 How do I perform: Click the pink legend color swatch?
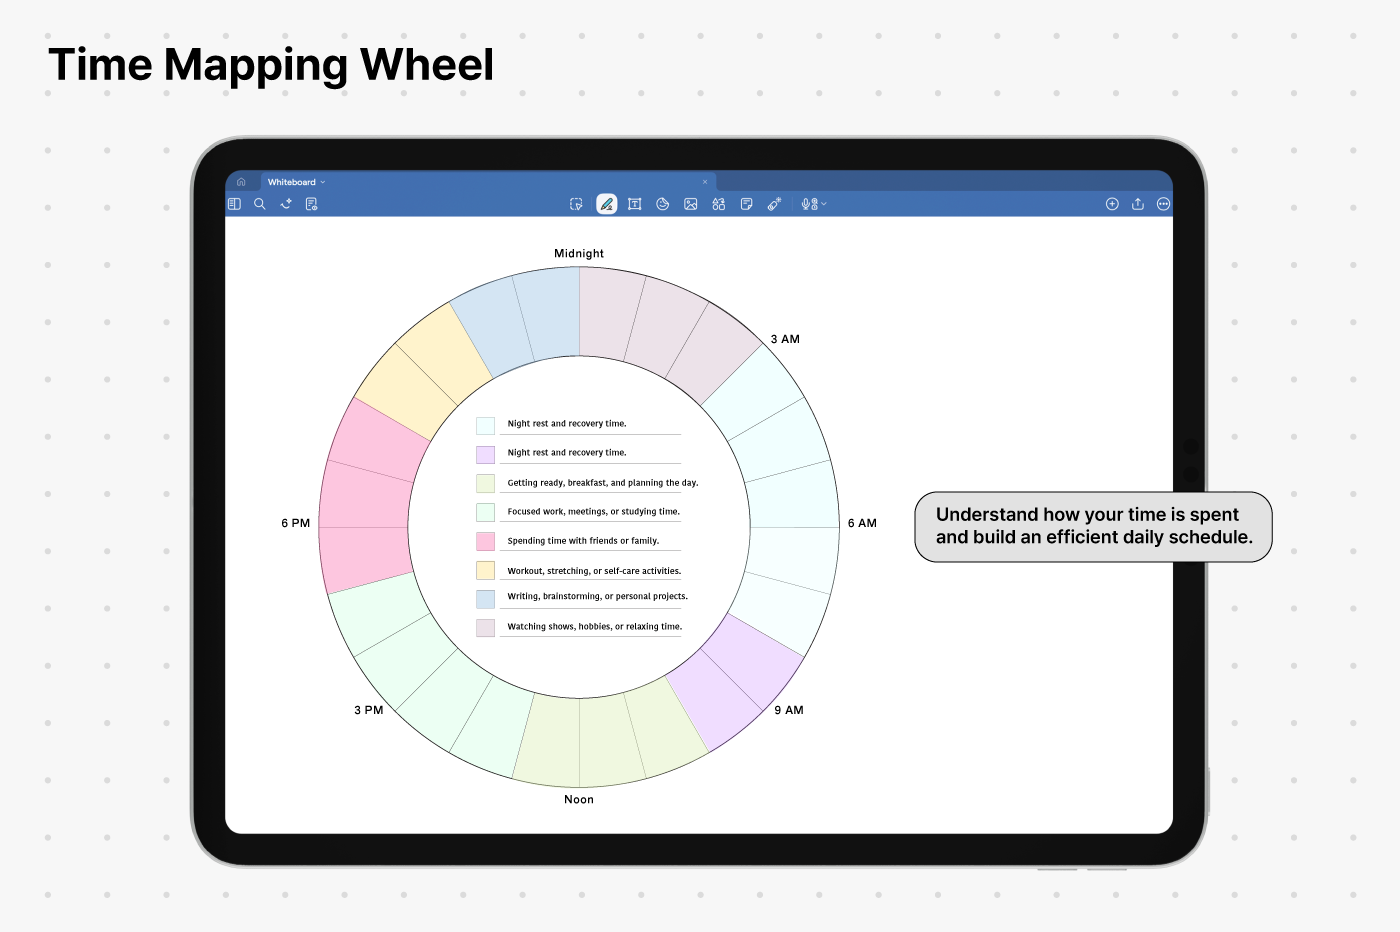click(x=485, y=541)
